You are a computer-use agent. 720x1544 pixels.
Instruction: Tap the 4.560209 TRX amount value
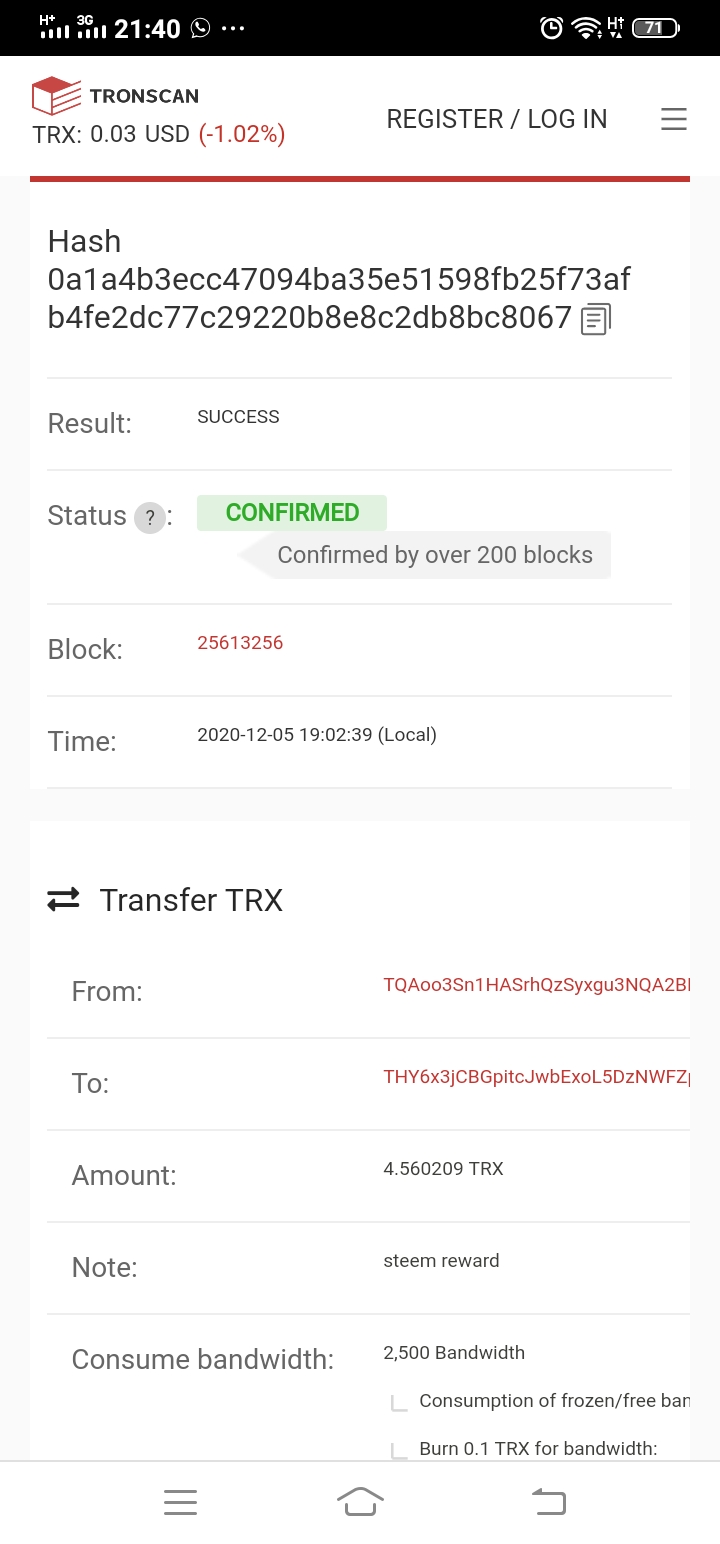443,1168
